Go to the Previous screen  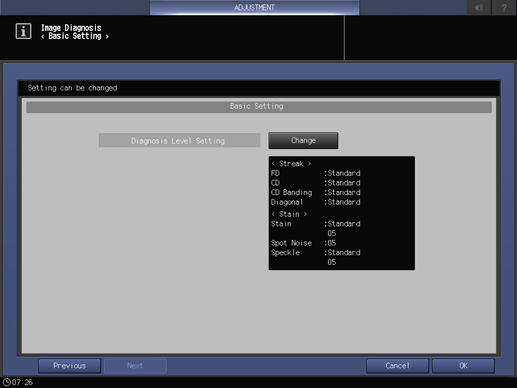tap(69, 366)
